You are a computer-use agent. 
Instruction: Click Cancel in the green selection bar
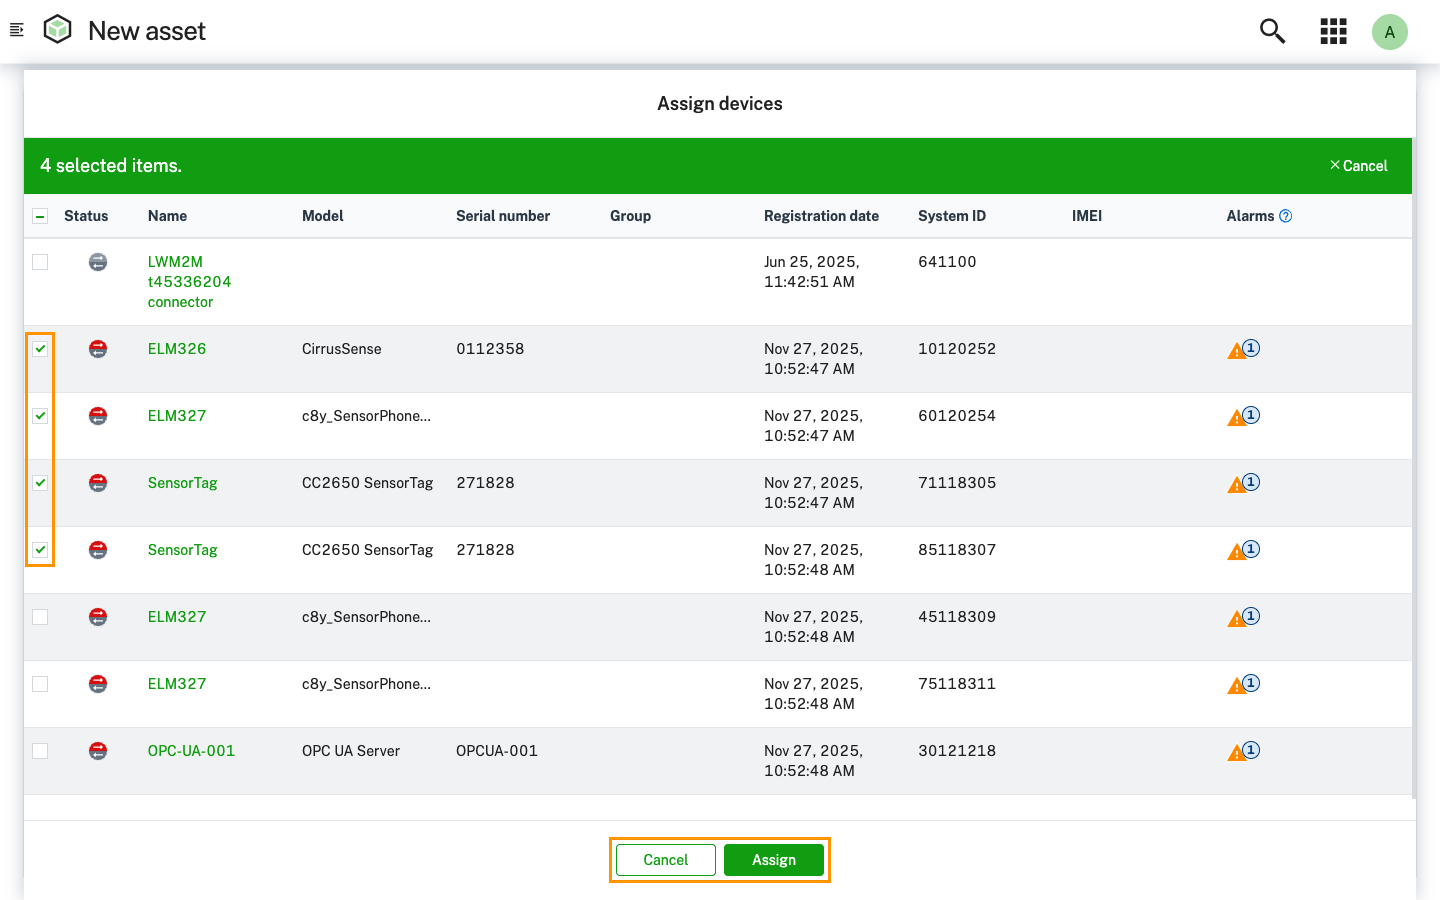click(1359, 165)
